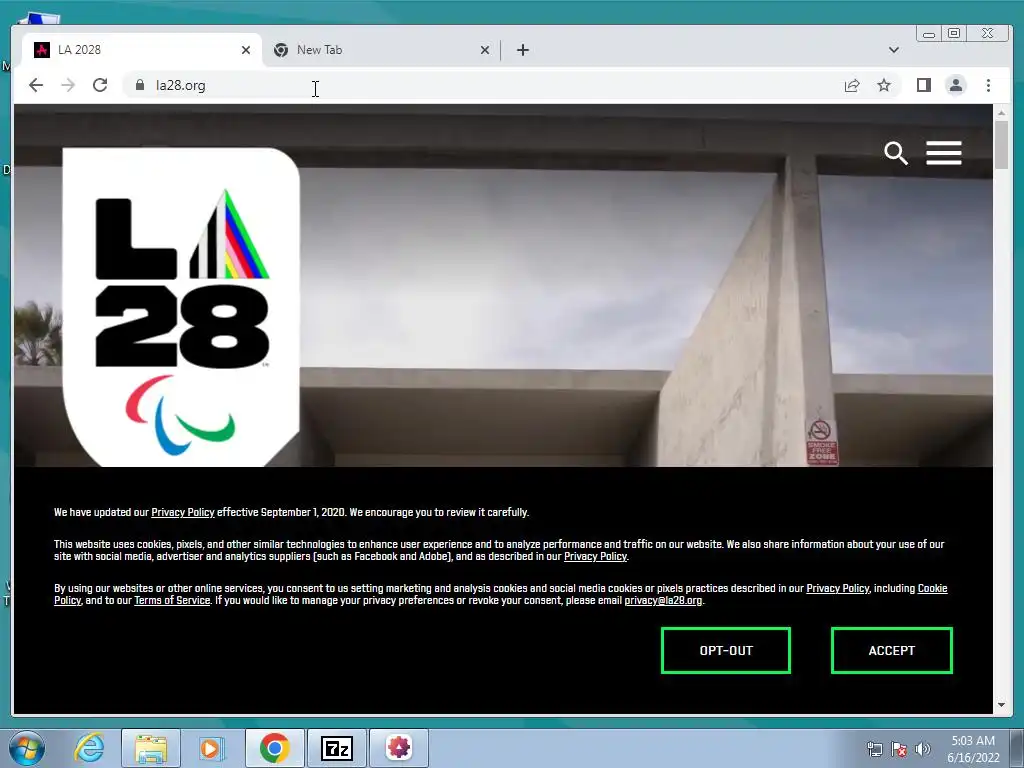Close the Chrome window
Screen dimensions: 1024x768
point(988,33)
